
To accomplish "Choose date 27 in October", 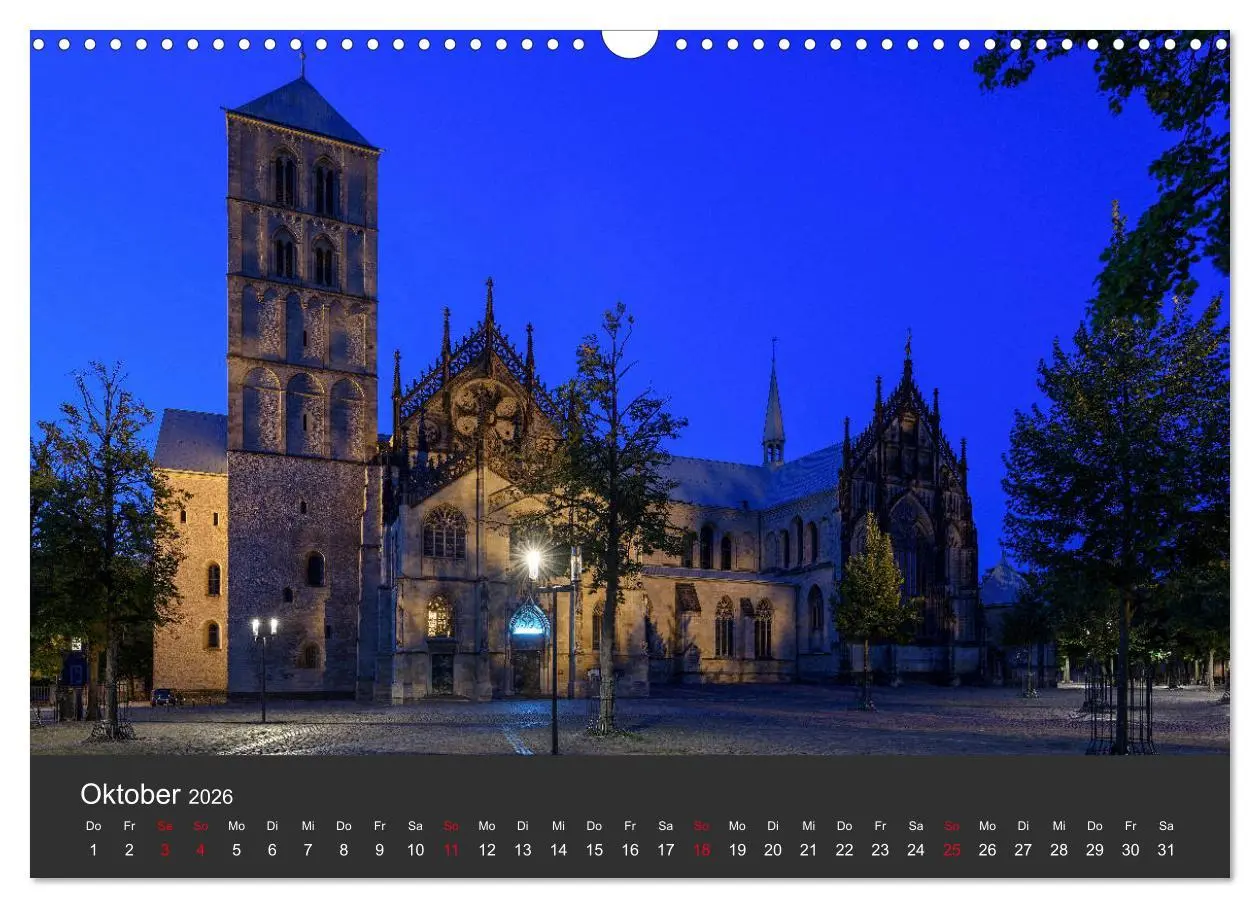I will (1023, 850).
